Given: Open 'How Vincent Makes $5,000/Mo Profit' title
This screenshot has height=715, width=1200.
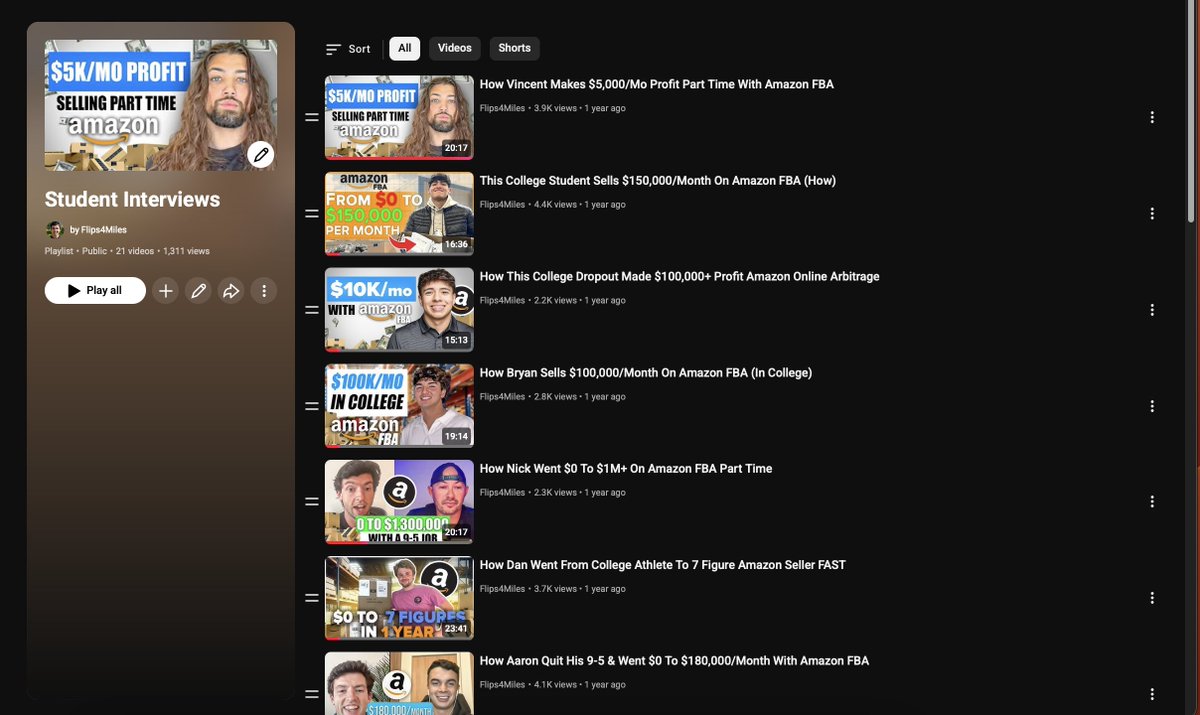Looking at the screenshot, I should pyautogui.click(x=656, y=85).
